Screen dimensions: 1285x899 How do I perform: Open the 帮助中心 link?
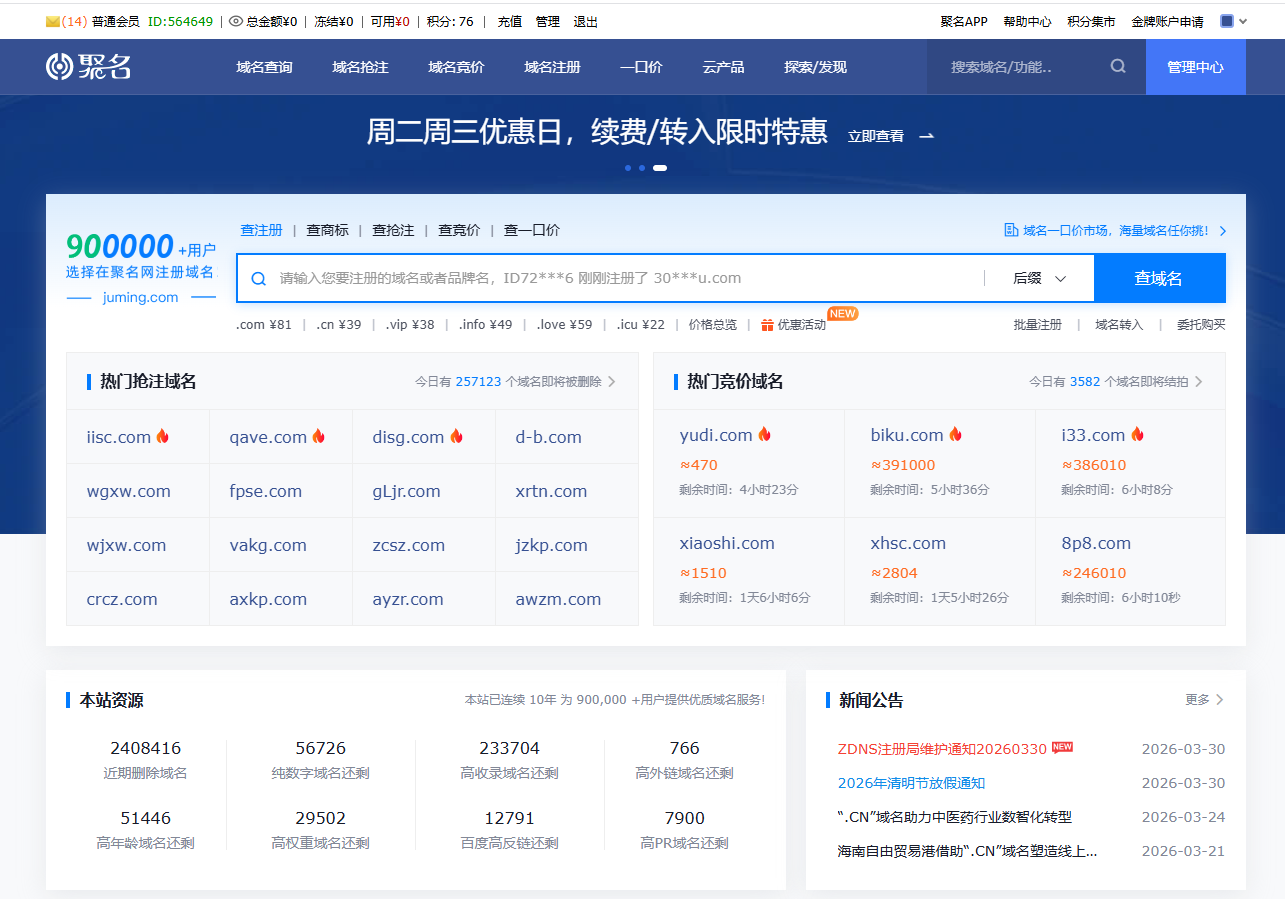tap(1027, 21)
